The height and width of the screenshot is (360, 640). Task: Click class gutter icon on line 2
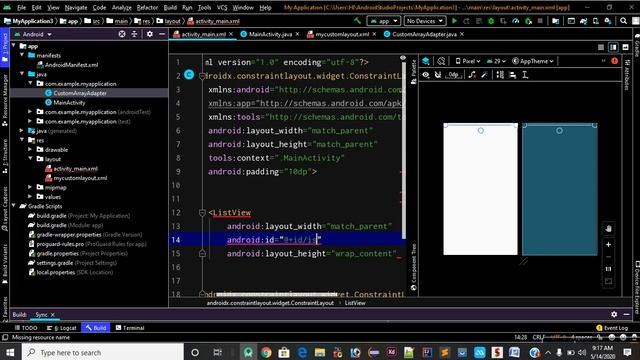pyautogui.click(x=189, y=75)
